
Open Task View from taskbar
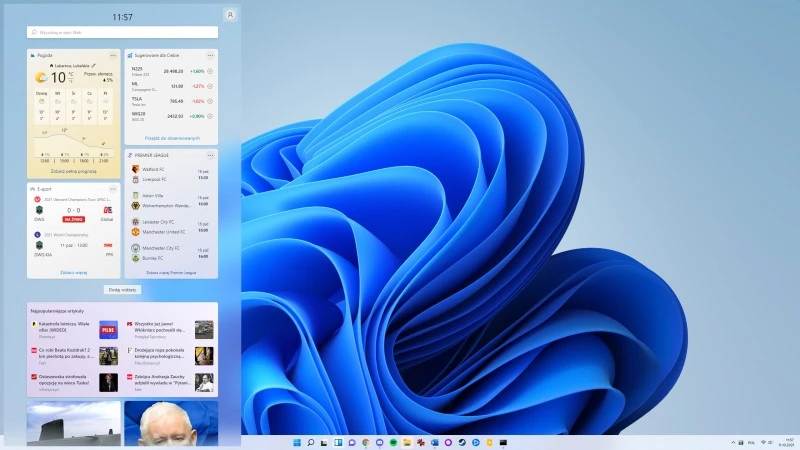(324, 442)
